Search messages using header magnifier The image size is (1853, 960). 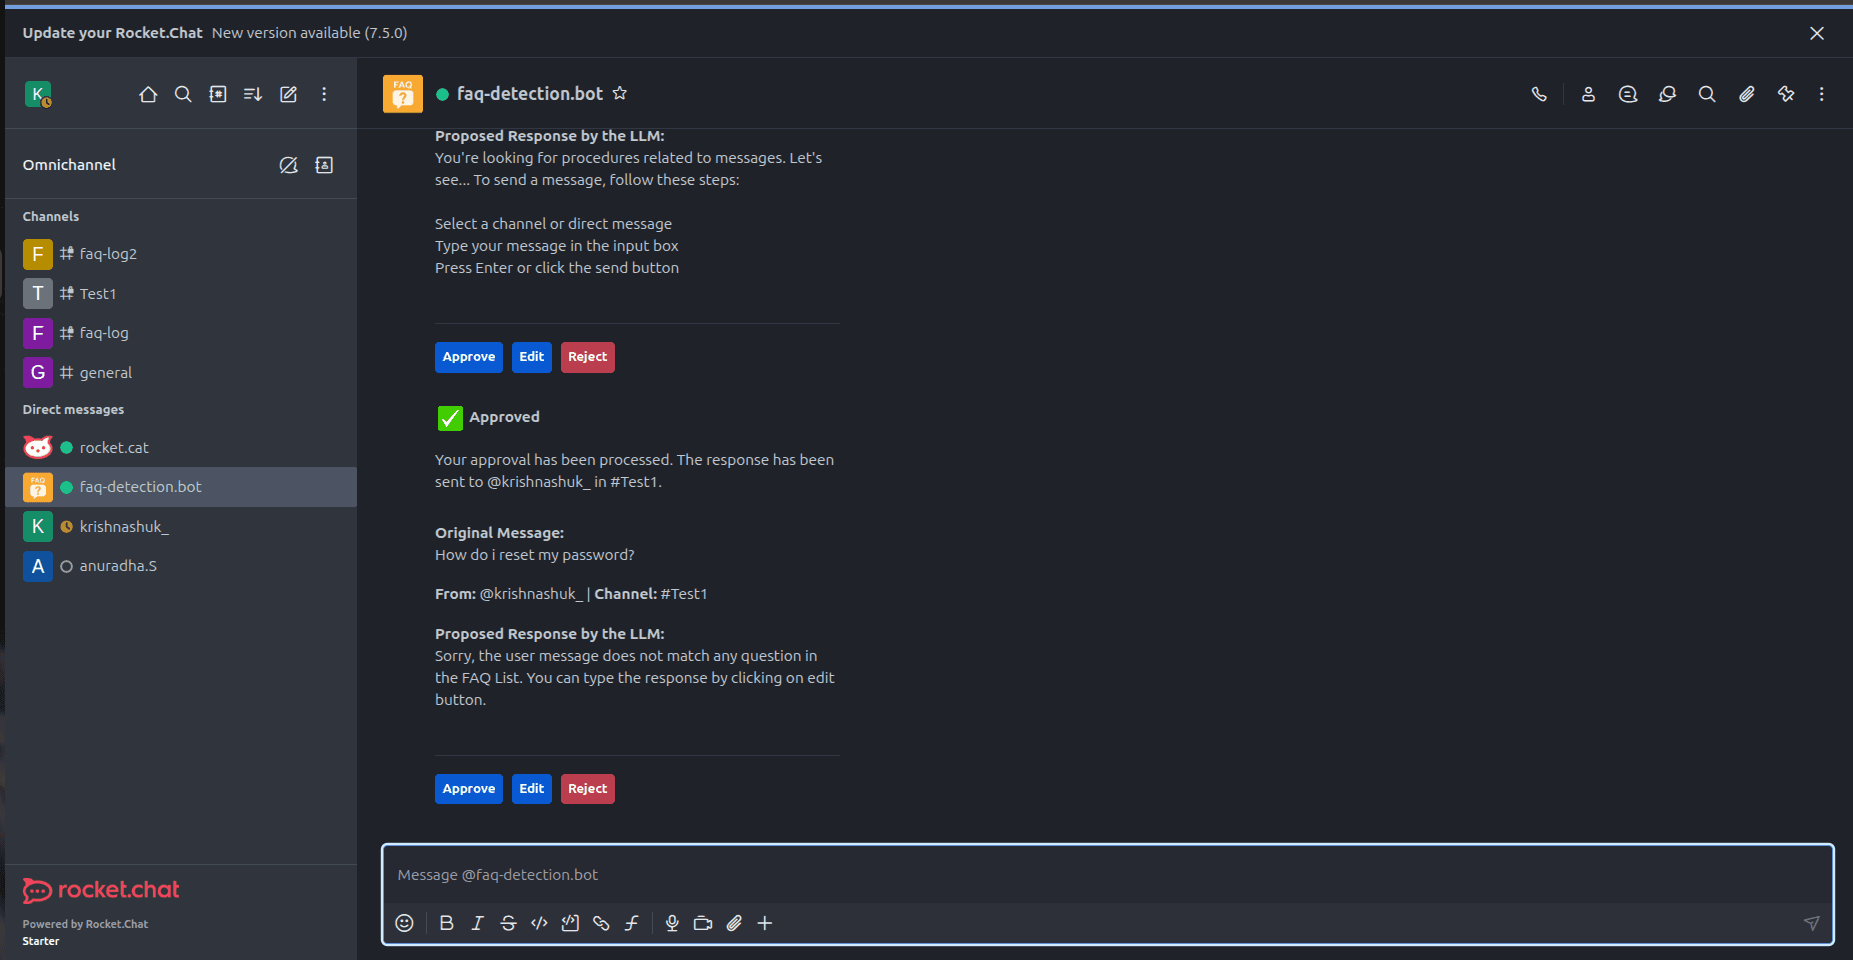[x=1707, y=94]
